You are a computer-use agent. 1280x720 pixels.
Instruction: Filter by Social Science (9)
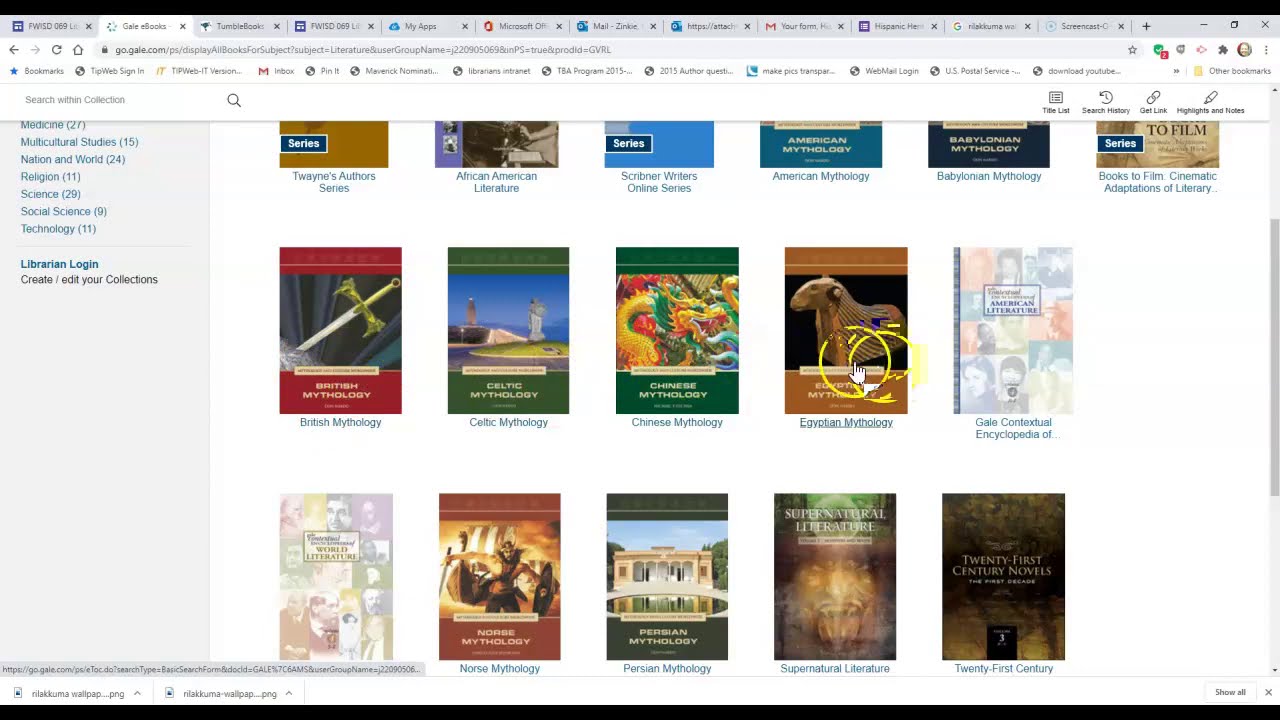point(64,211)
